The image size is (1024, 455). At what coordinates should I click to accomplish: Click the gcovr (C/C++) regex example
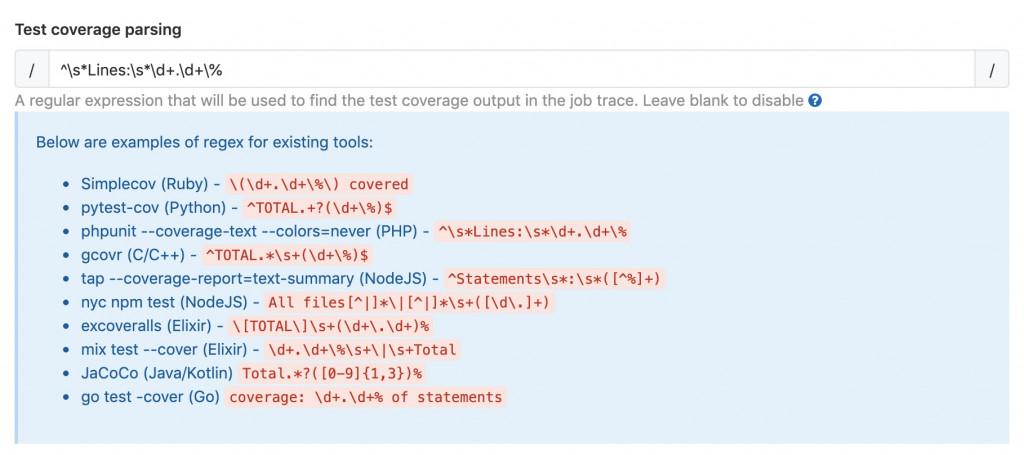[287, 255]
